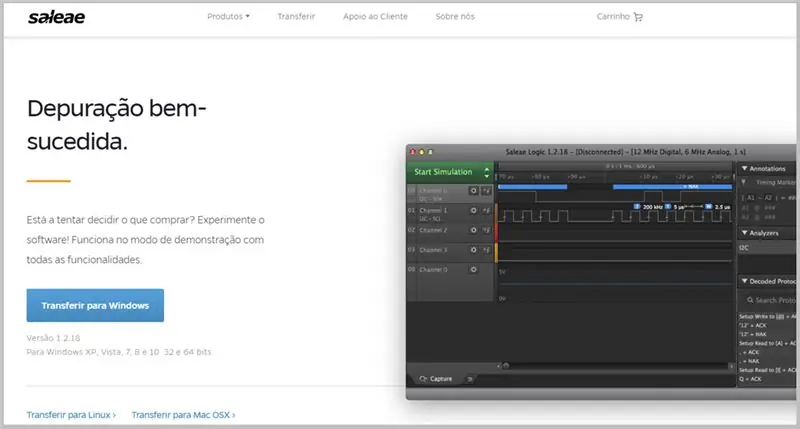Collapse the Decoded Protocols panel
The height and width of the screenshot is (429, 800).
[744, 281]
